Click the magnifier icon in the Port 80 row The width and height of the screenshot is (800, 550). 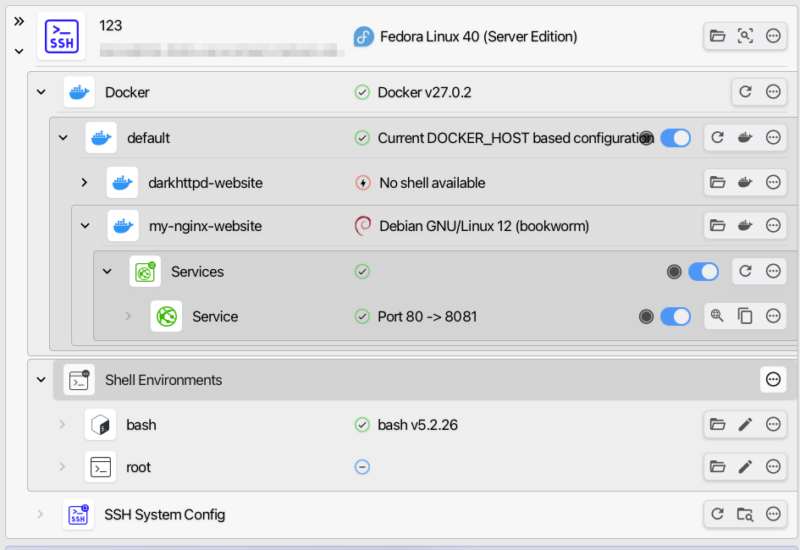[717, 316]
